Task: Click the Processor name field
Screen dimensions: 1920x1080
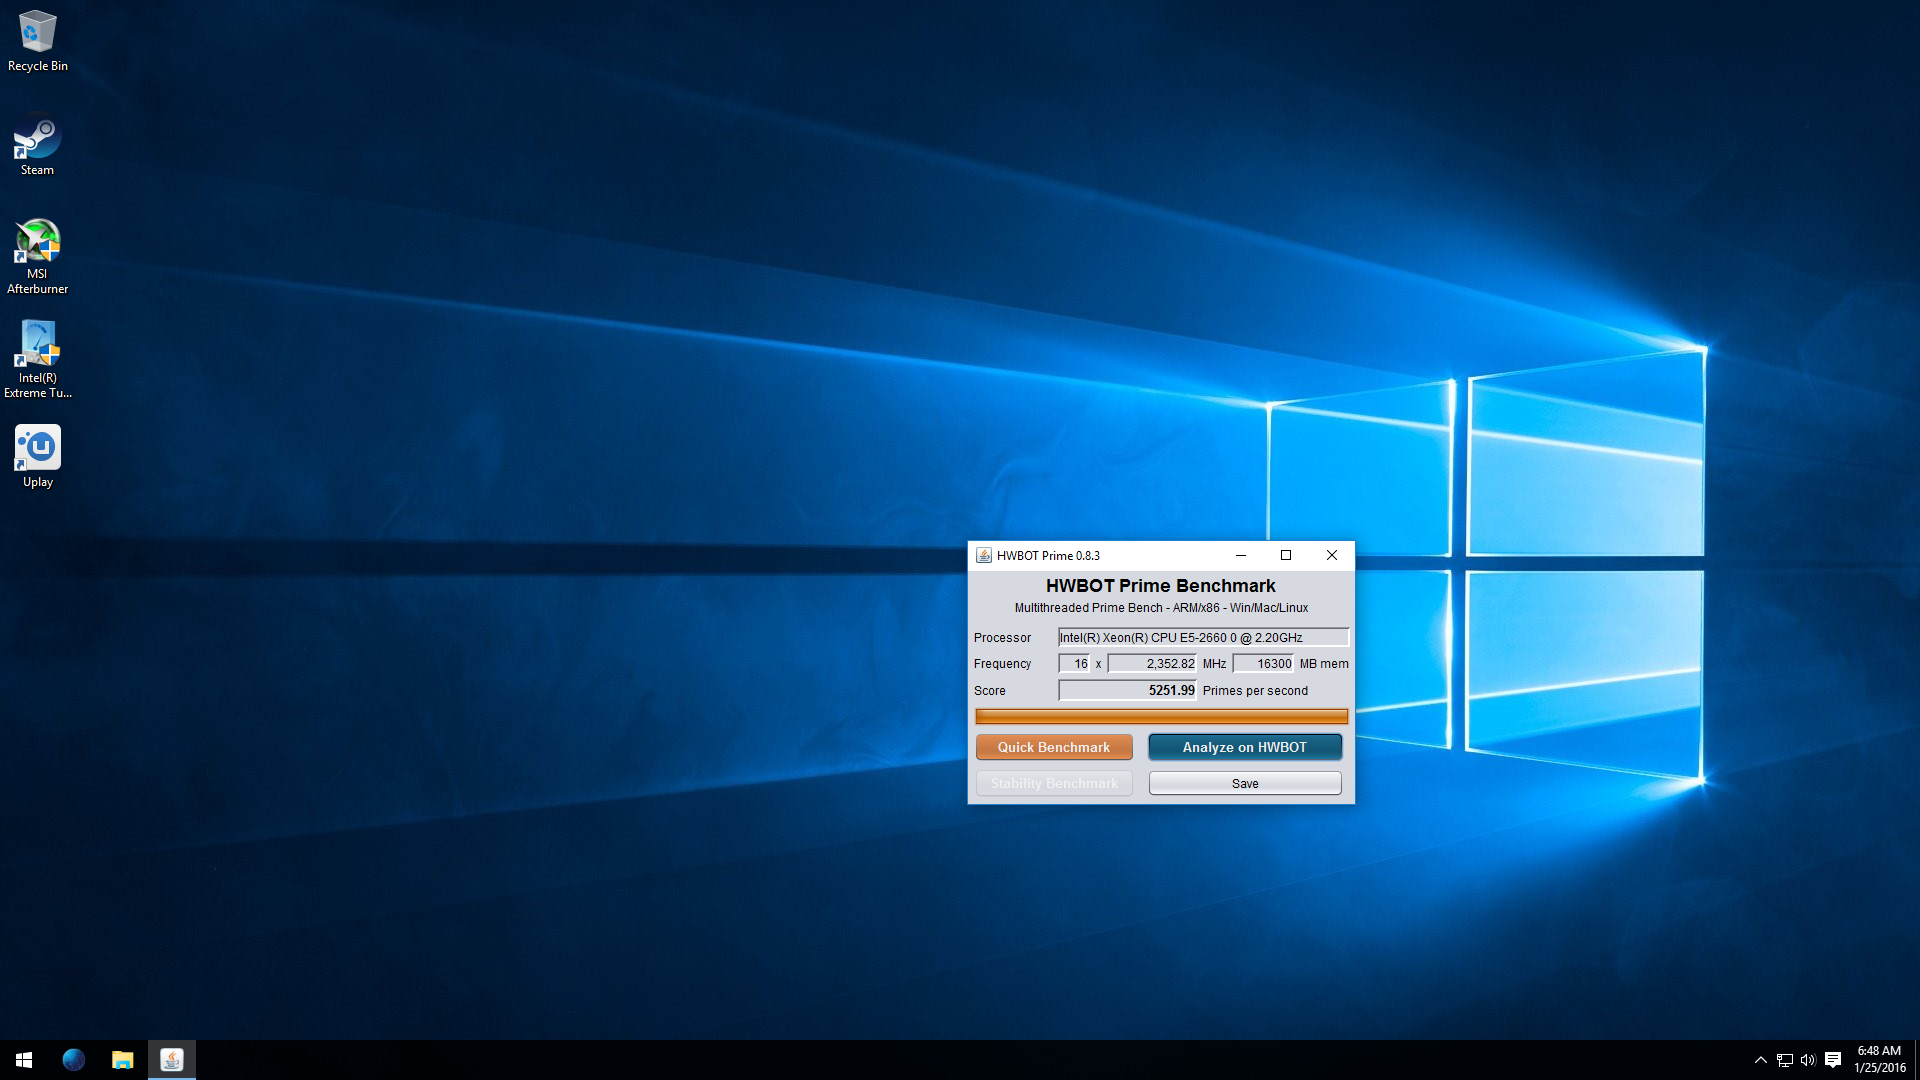Action: click(x=1204, y=637)
